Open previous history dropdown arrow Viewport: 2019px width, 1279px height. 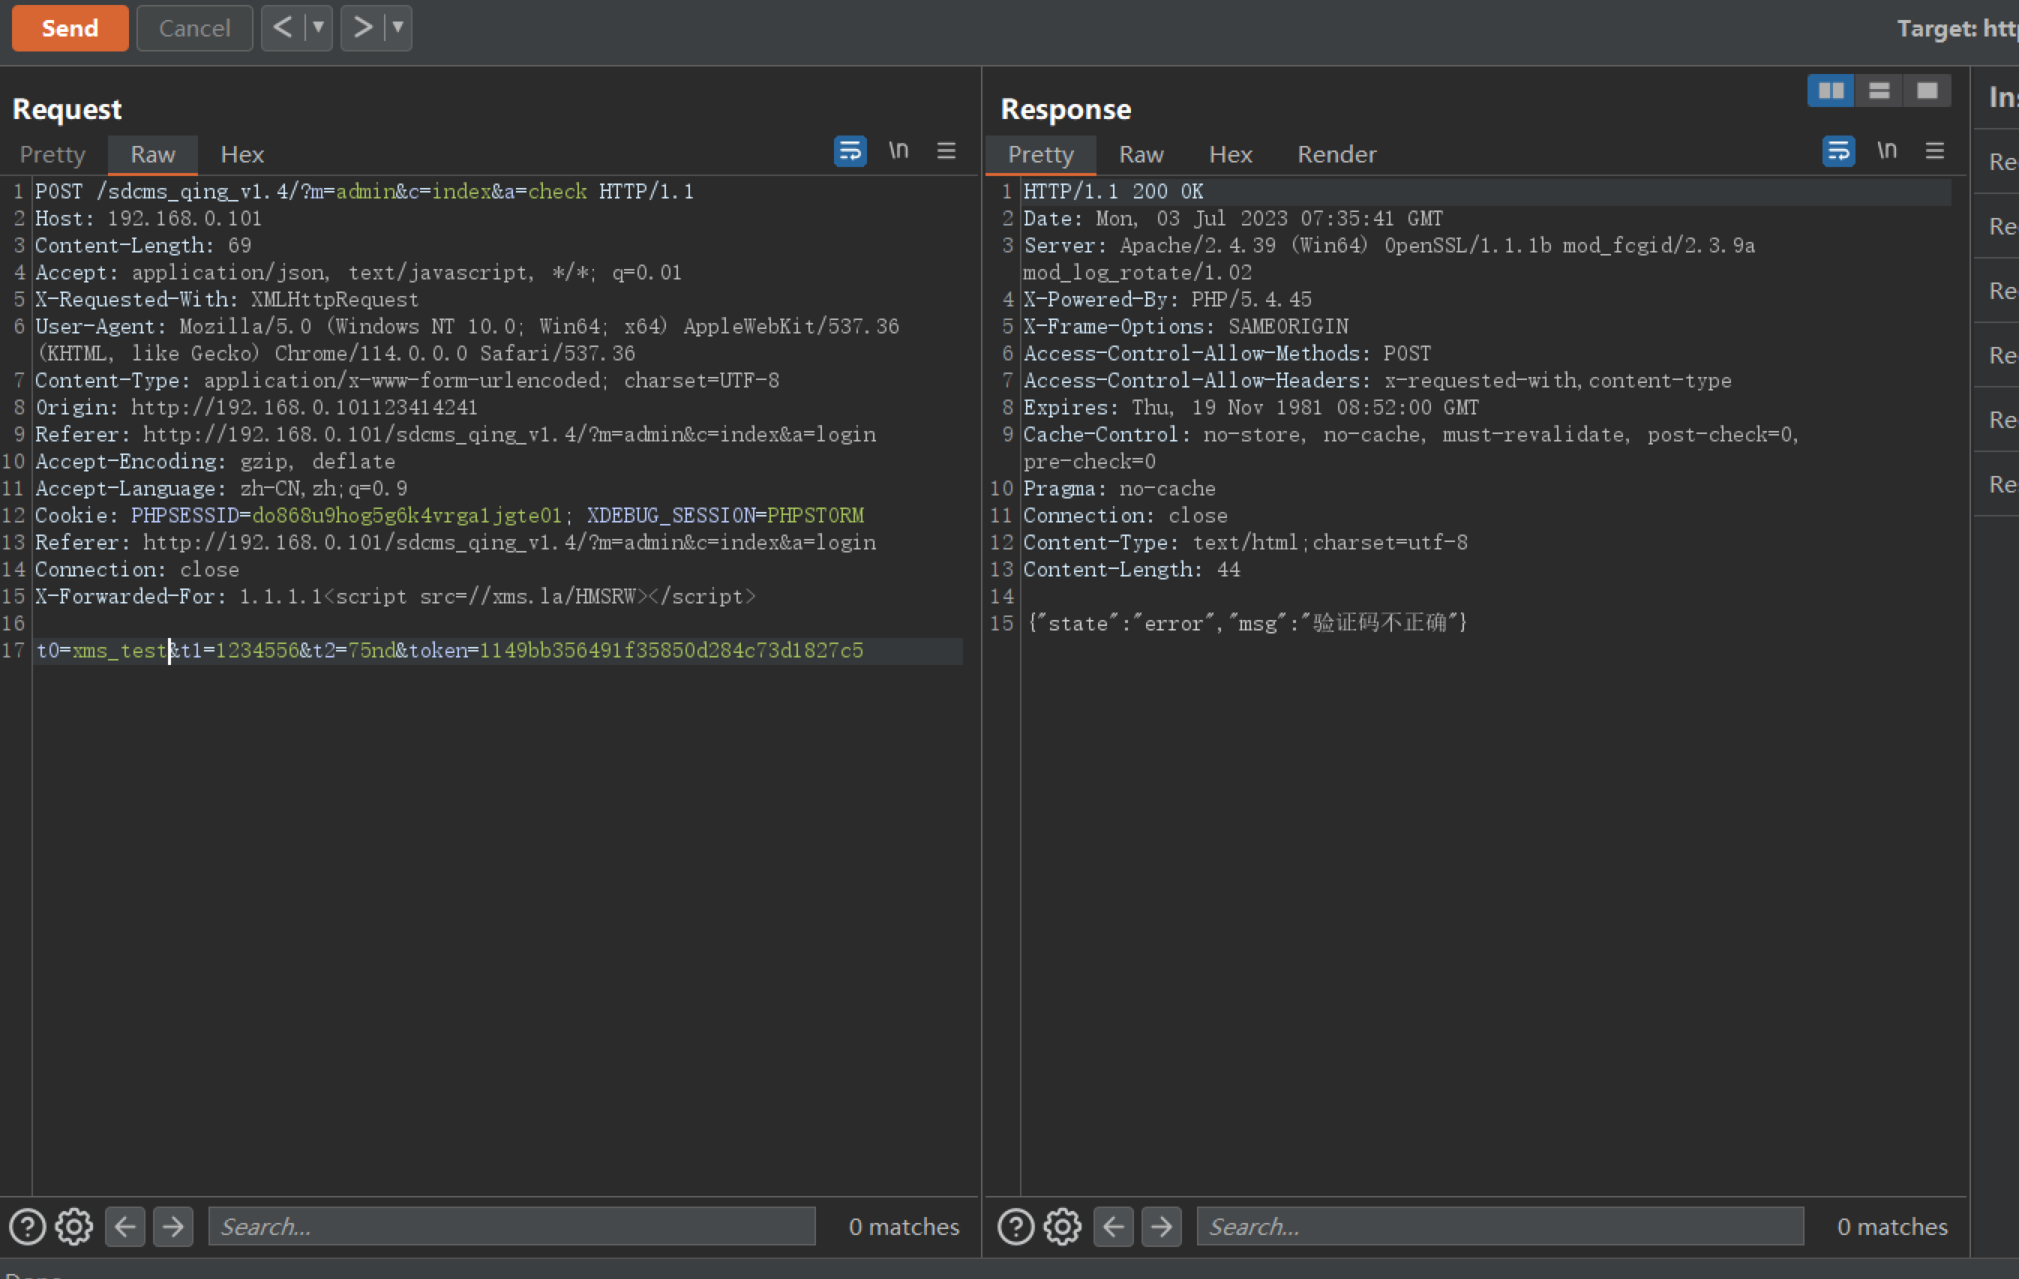(x=318, y=28)
